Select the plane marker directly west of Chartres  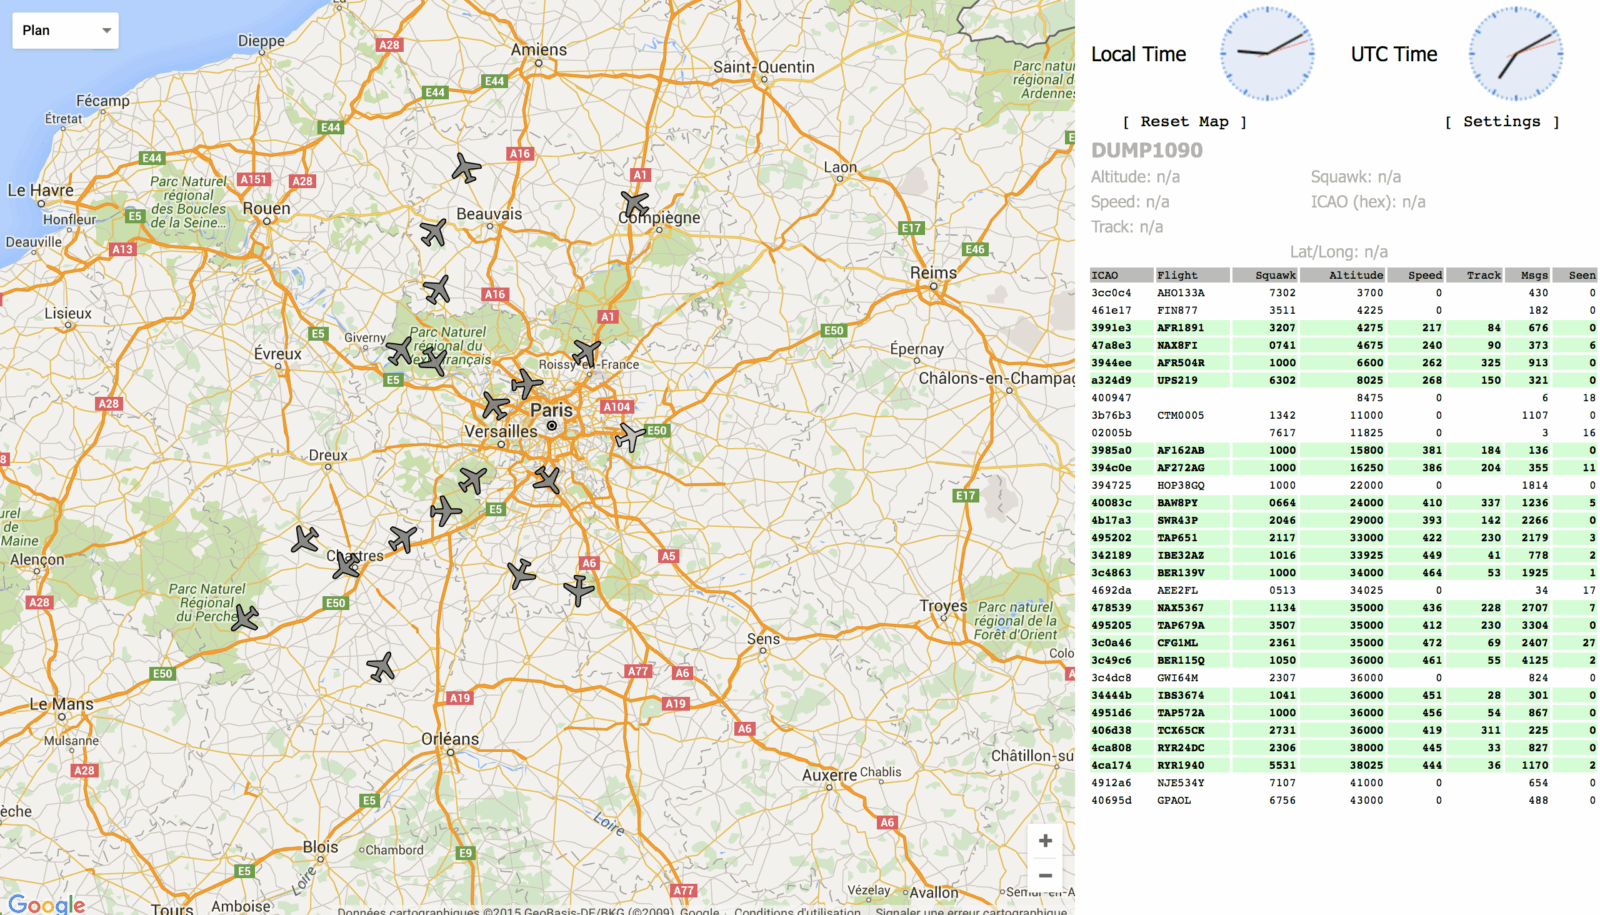(x=305, y=539)
